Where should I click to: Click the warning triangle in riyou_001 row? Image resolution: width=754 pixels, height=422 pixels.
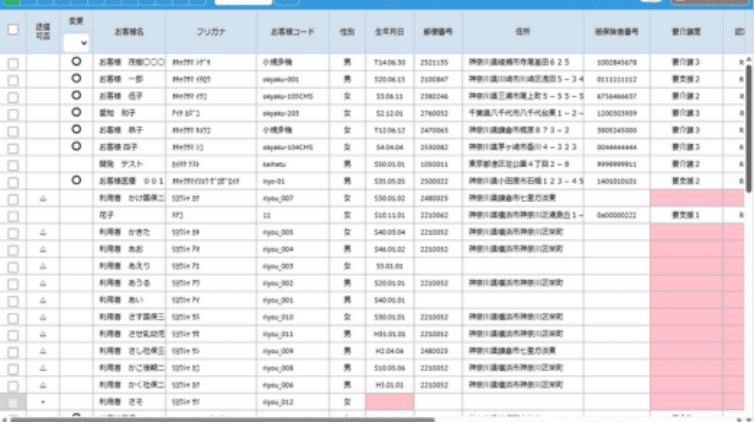click(43, 300)
